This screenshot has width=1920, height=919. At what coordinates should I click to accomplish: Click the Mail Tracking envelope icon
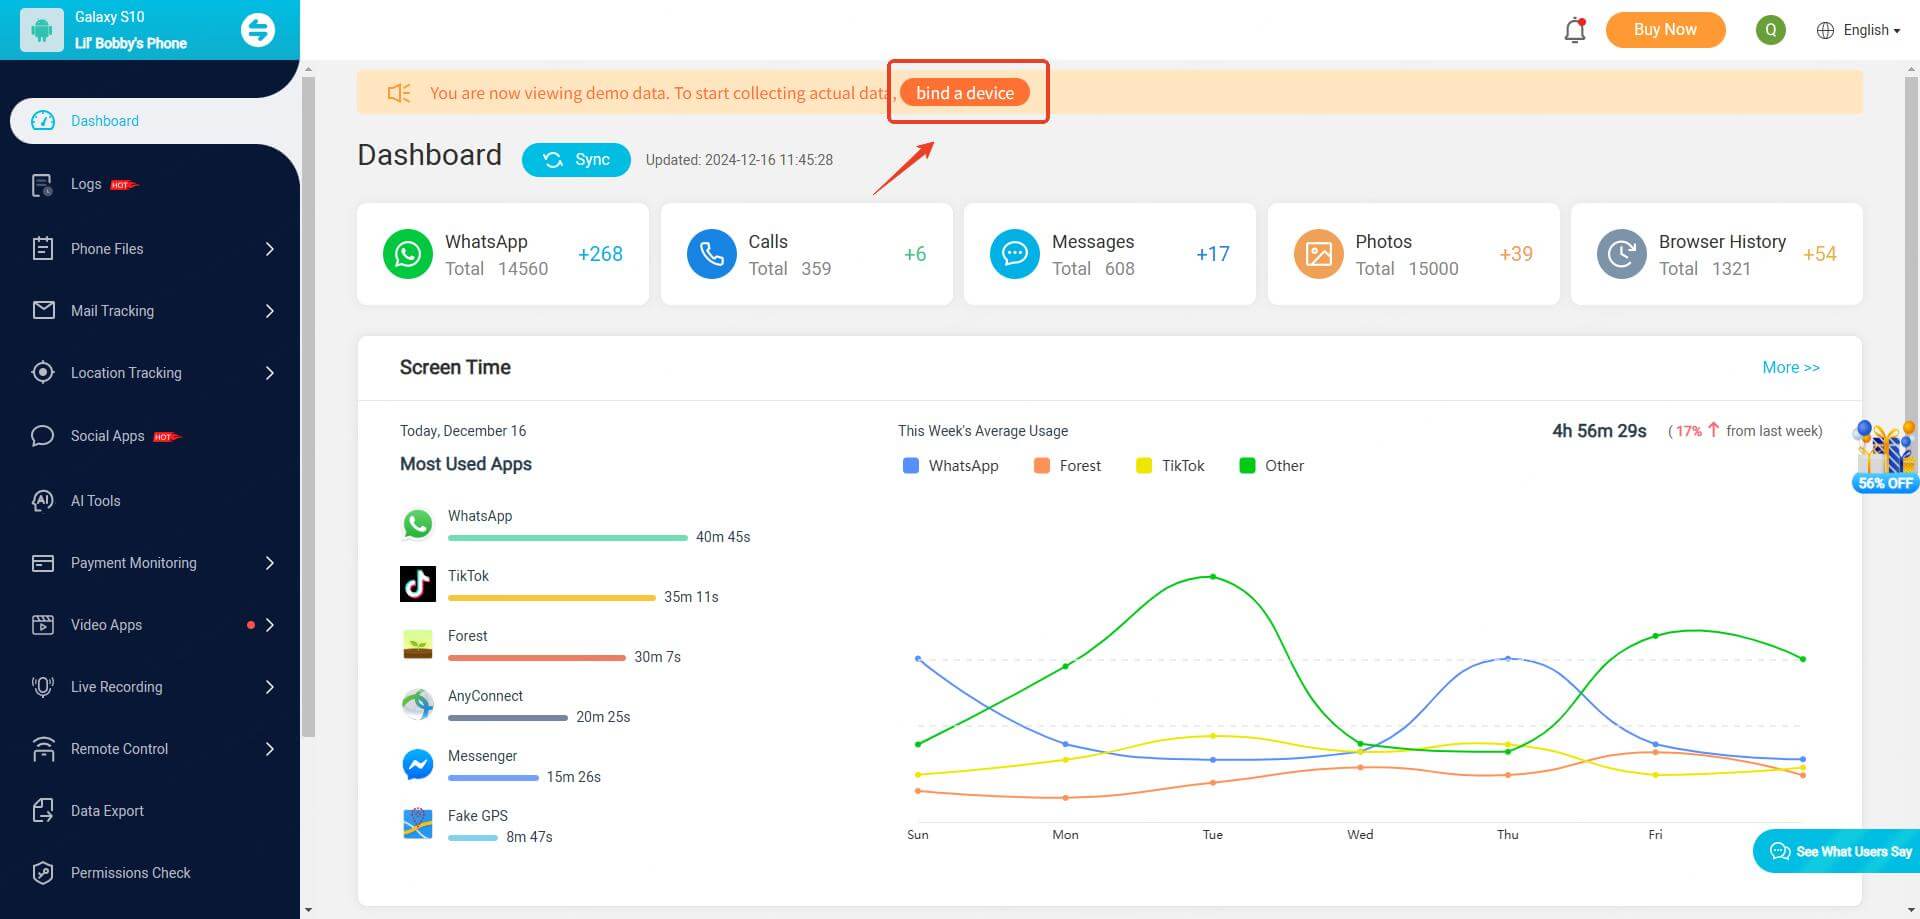(x=43, y=311)
